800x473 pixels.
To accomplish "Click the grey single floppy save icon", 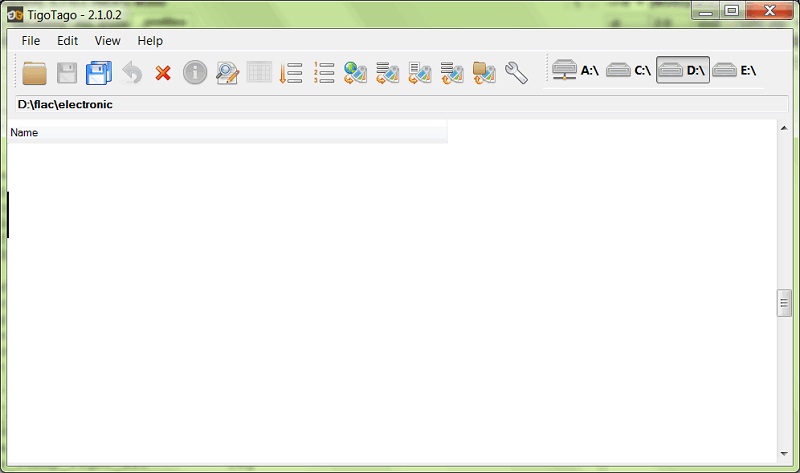I will point(67,73).
